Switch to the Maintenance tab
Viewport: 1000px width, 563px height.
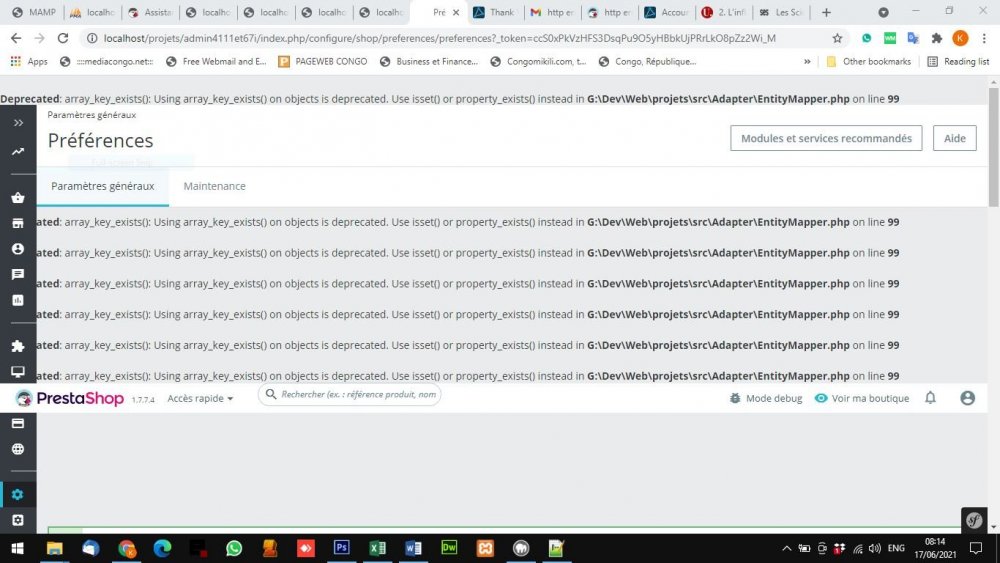(214, 186)
